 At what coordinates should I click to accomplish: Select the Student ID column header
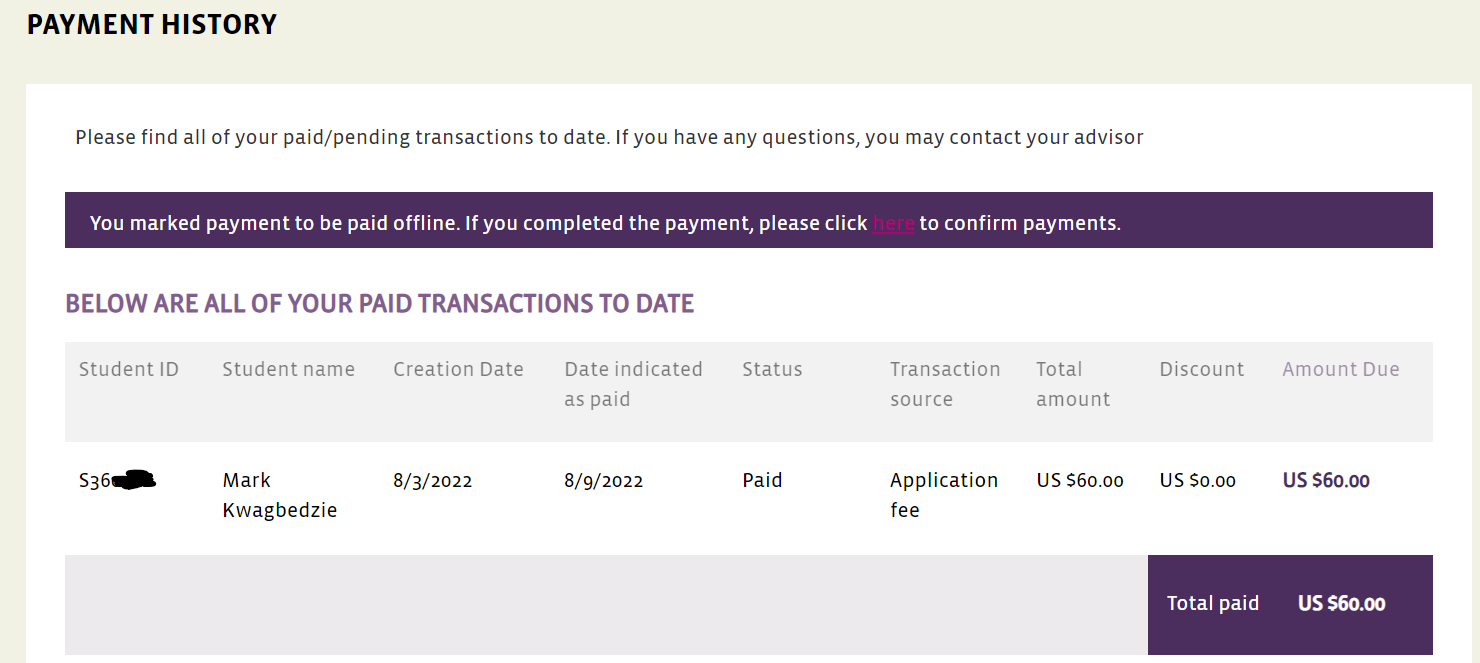pyautogui.click(x=129, y=369)
